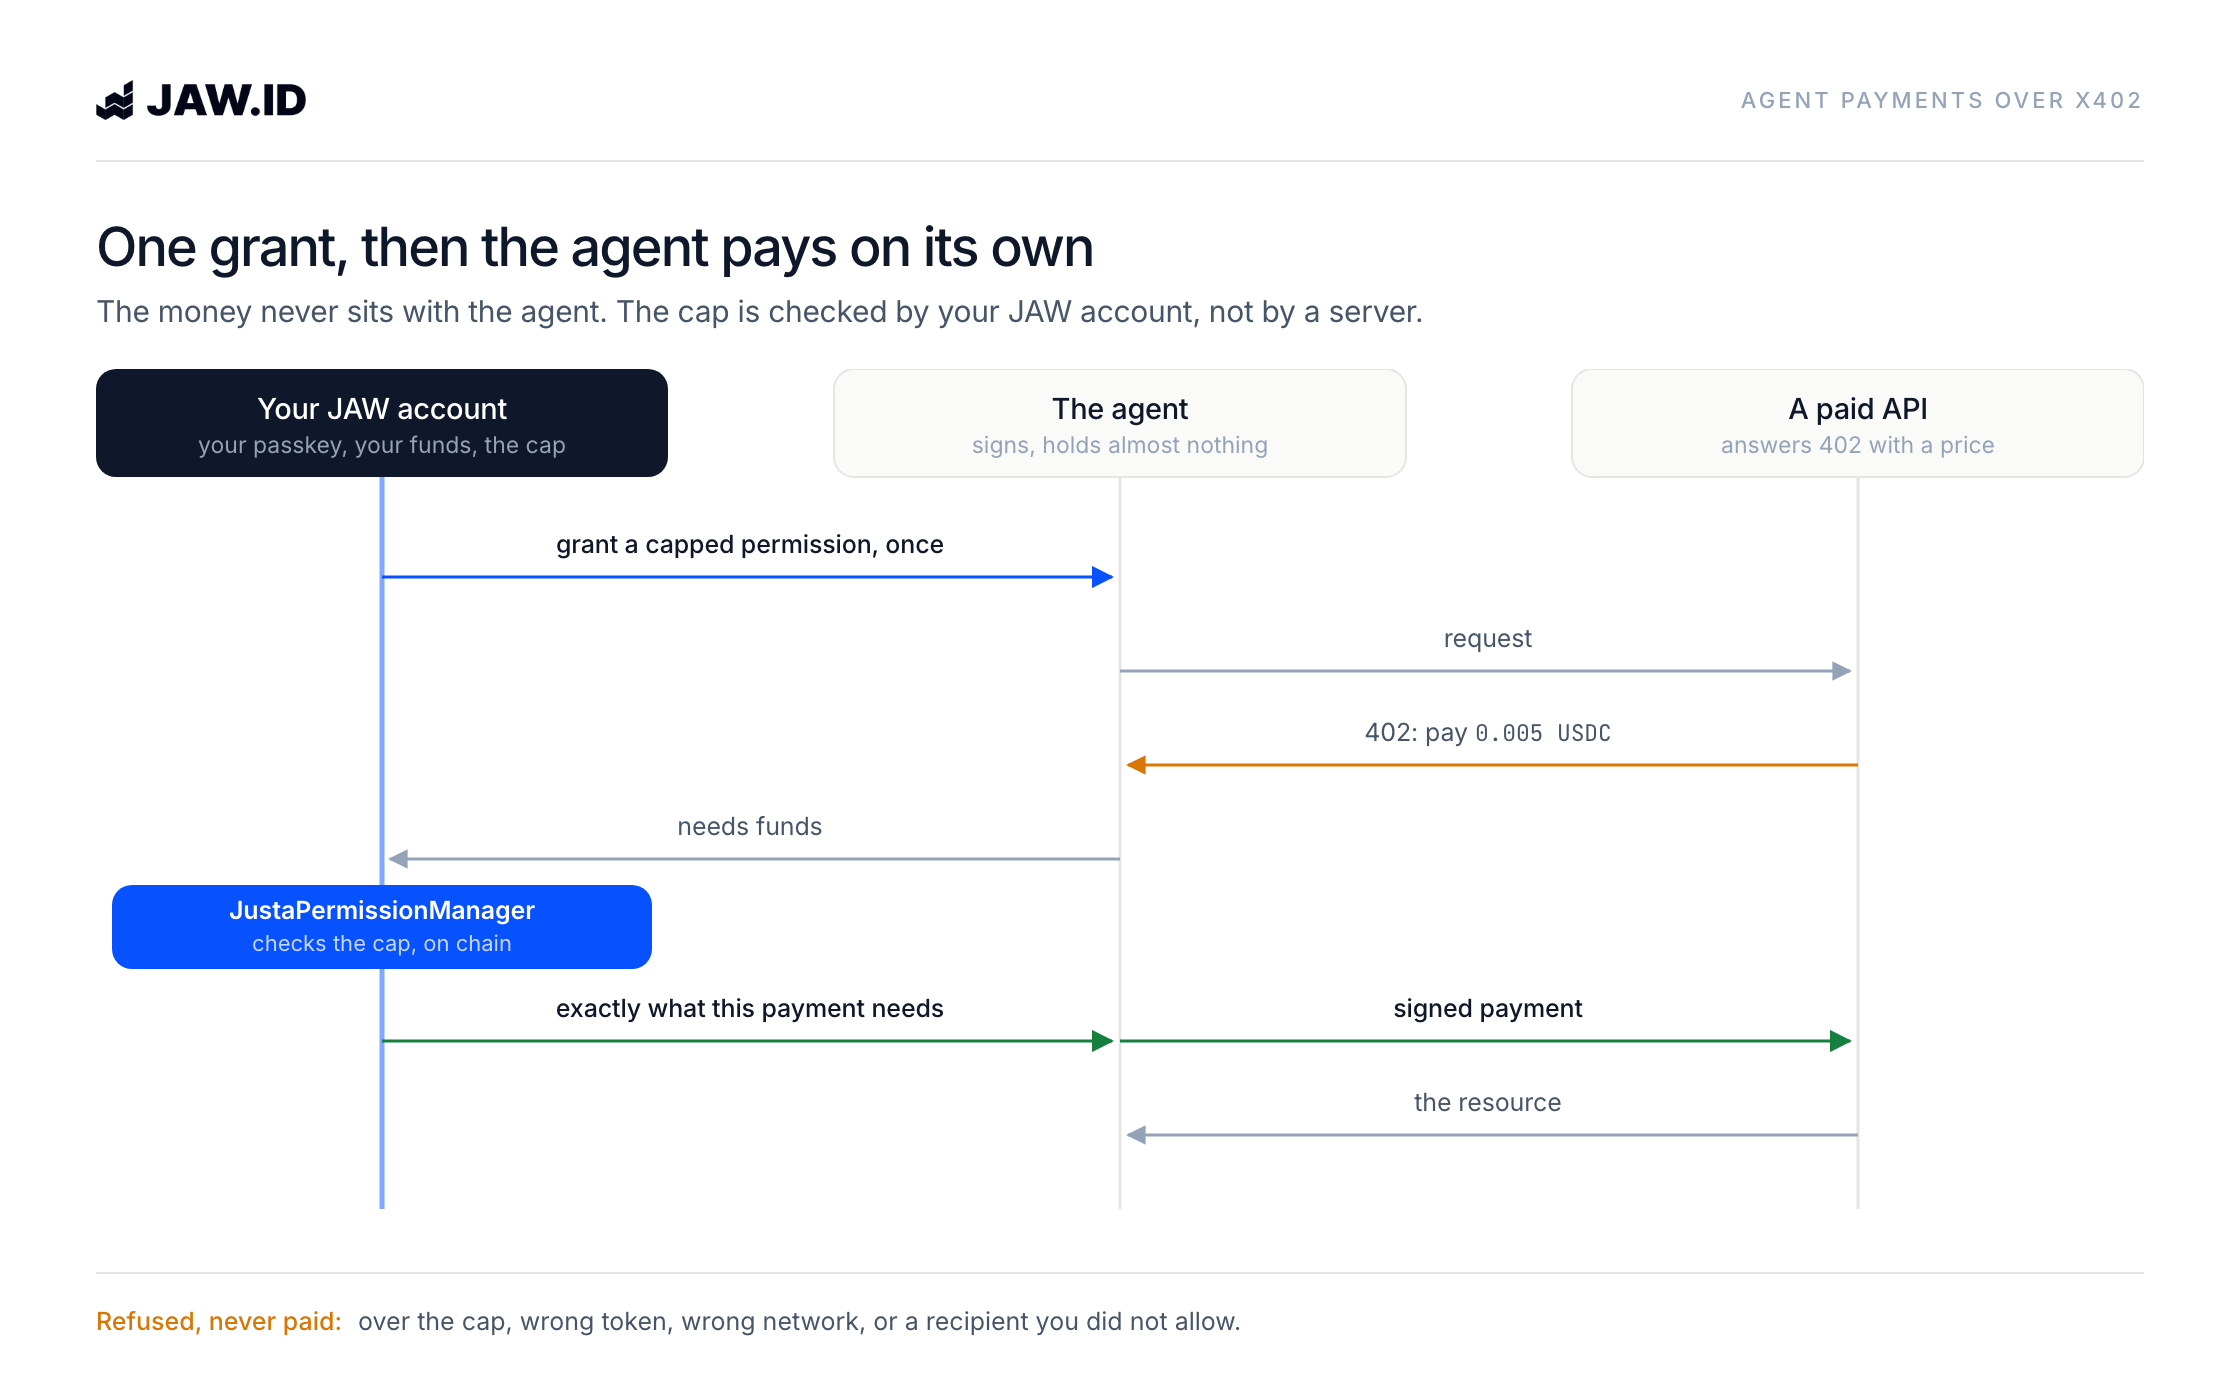Click the JustaPermissionManager blue box
This screenshot has height=1400, width=2240.
coord(382,927)
